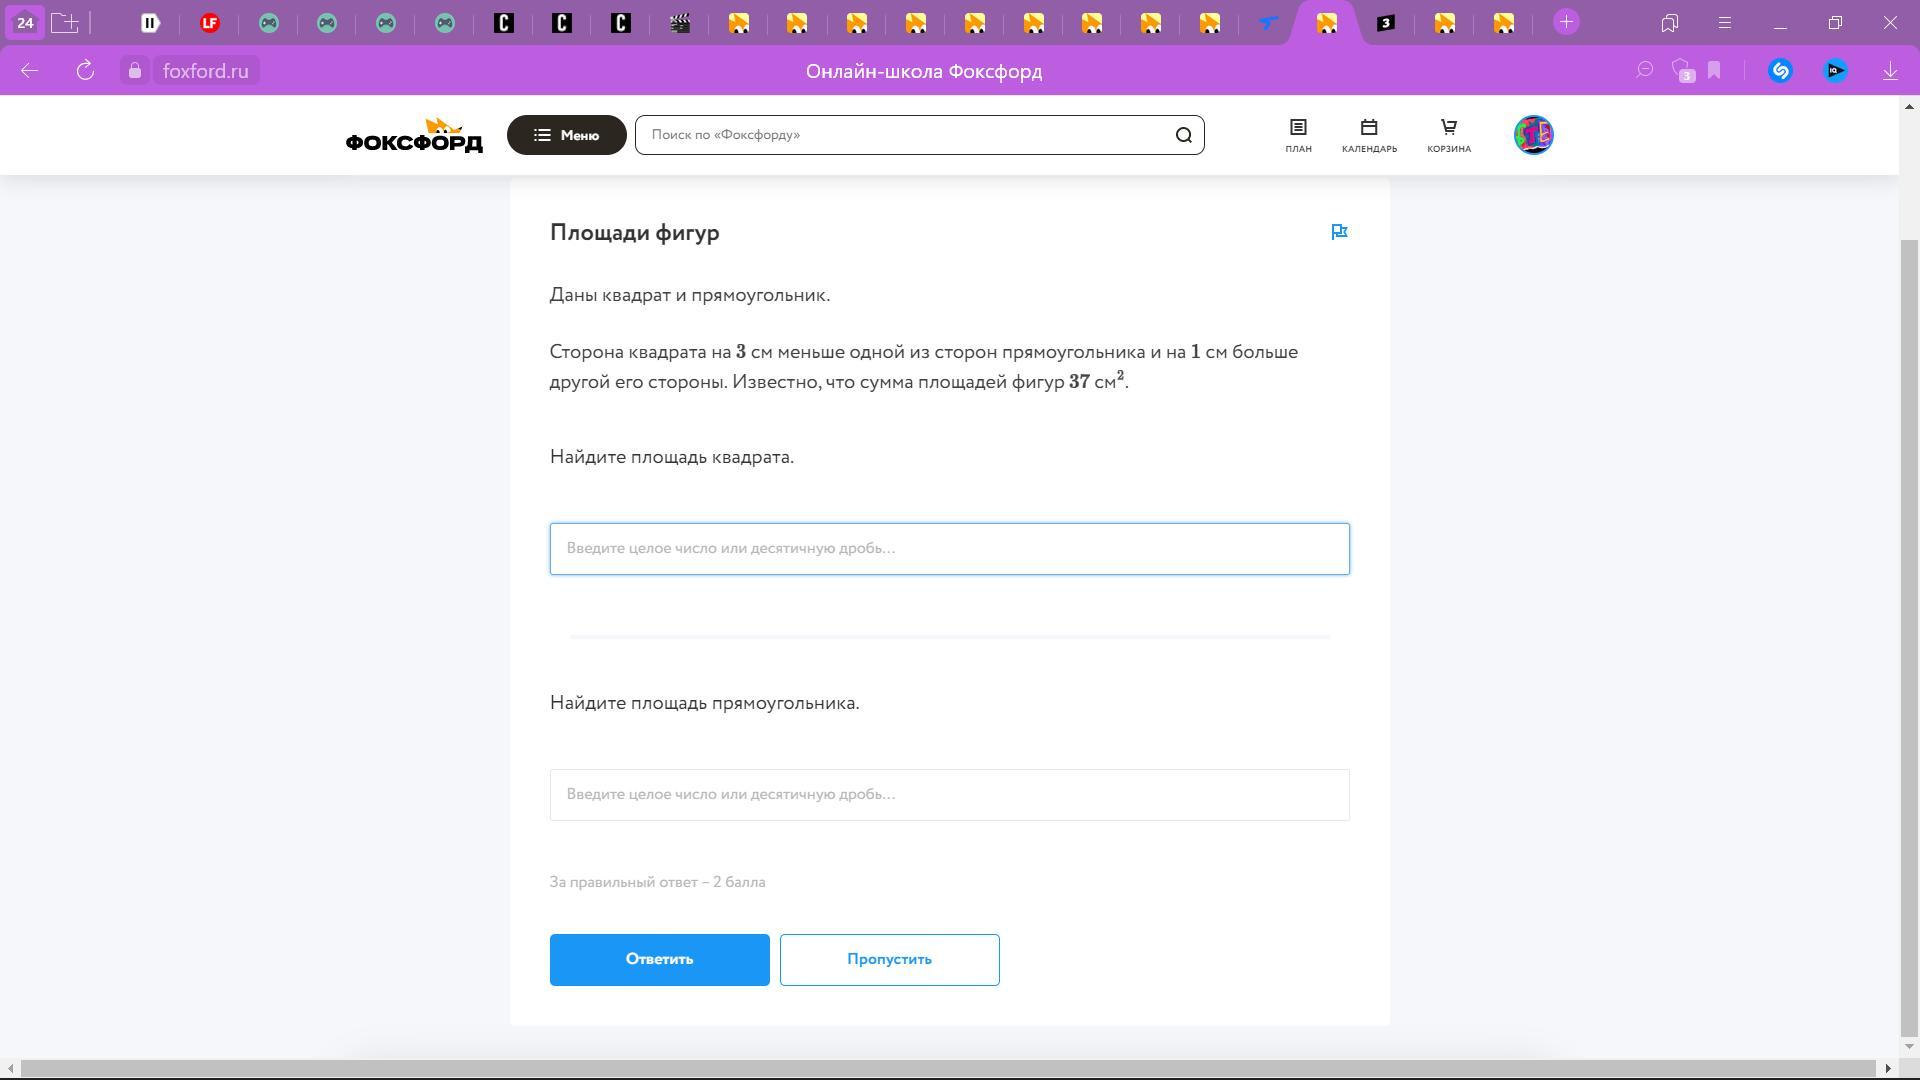This screenshot has height=1080, width=1920.
Task: Click the page protection shield icon
Action: [x=1682, y=71]
